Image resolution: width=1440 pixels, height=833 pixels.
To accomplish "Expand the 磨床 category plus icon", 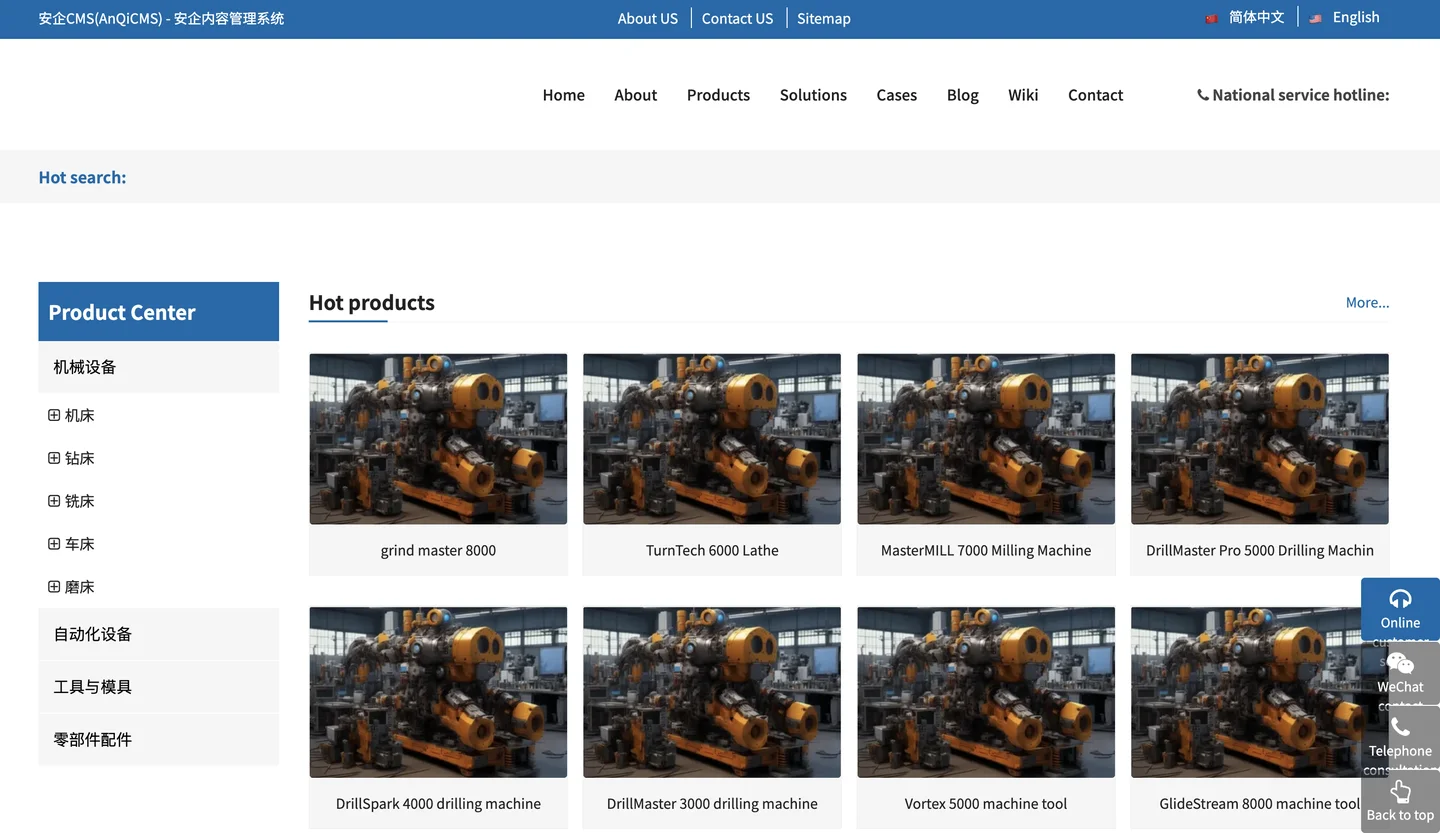I will (54, 587).
